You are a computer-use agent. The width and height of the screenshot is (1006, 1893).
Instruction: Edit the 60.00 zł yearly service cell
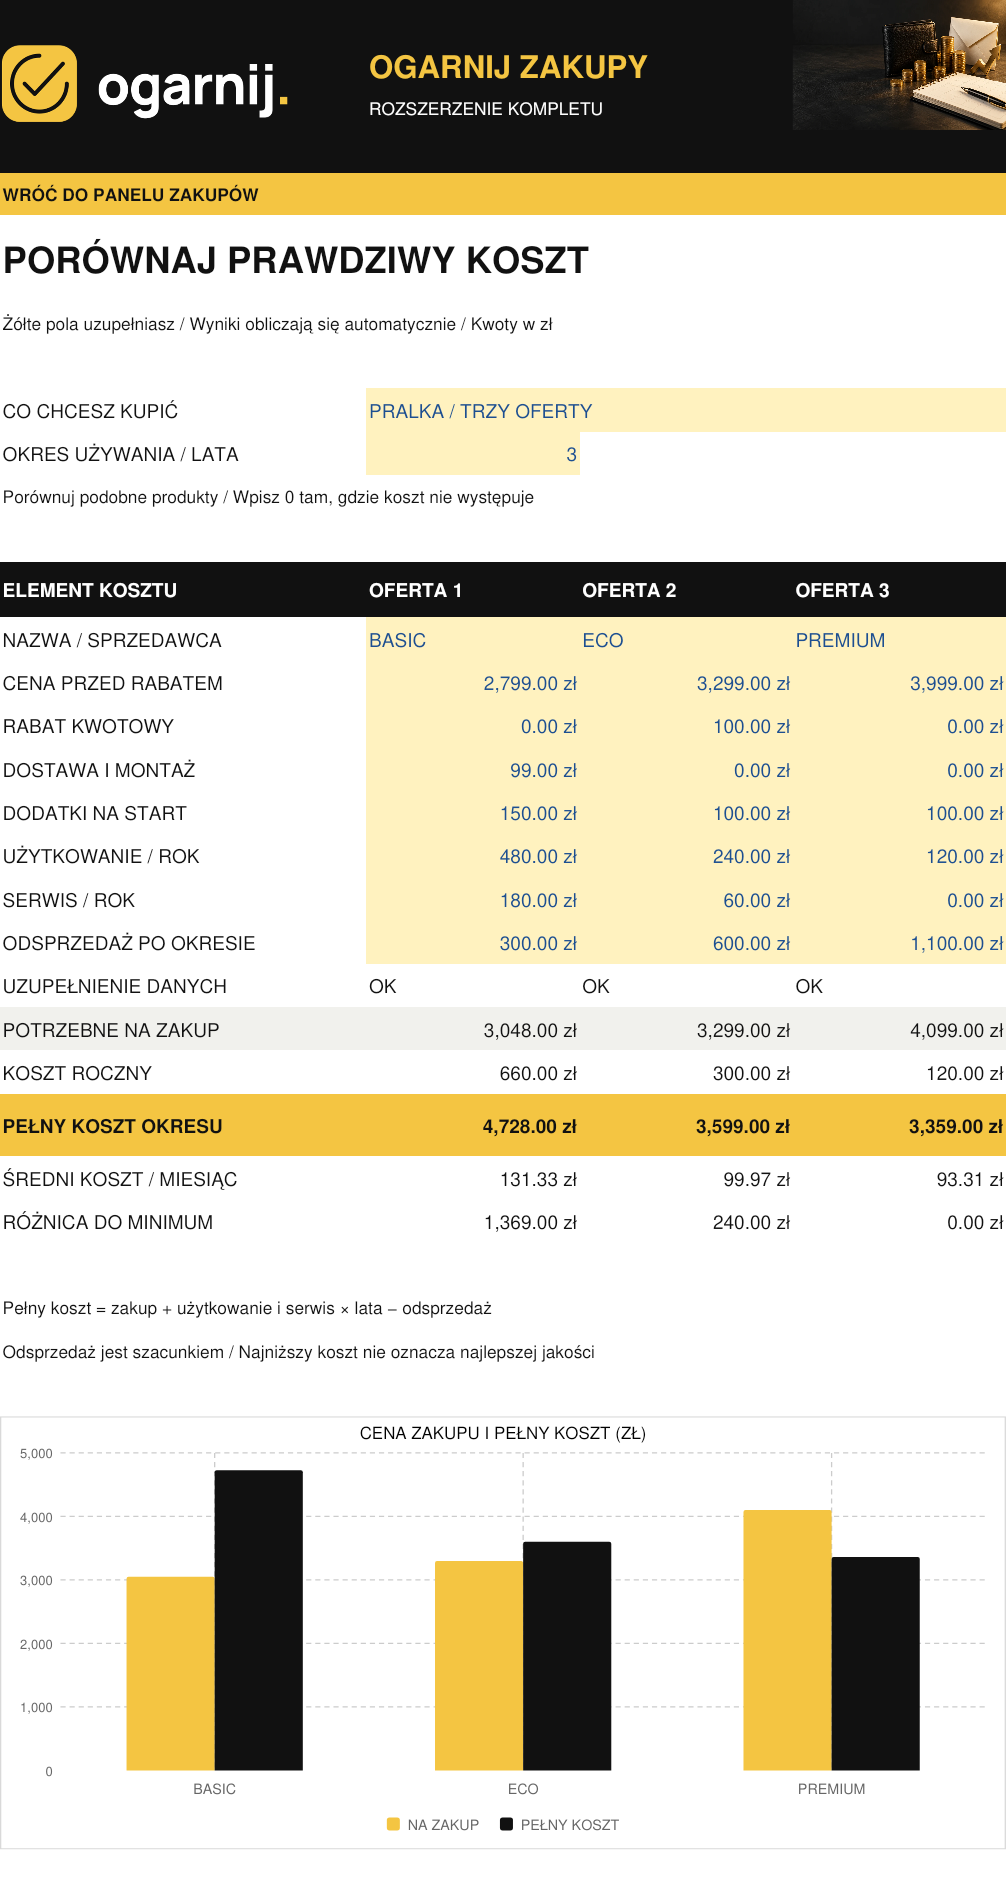pos(686,900)
